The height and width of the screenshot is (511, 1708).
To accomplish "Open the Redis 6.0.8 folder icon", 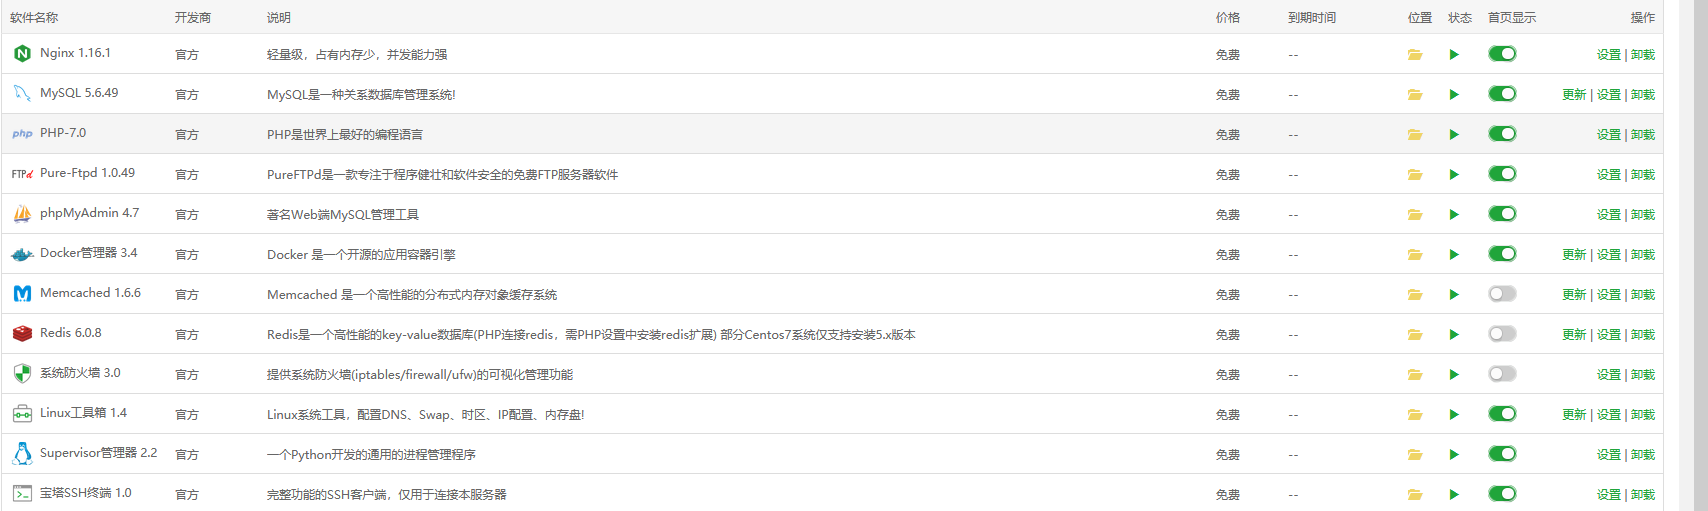I will click(1415, 334).
